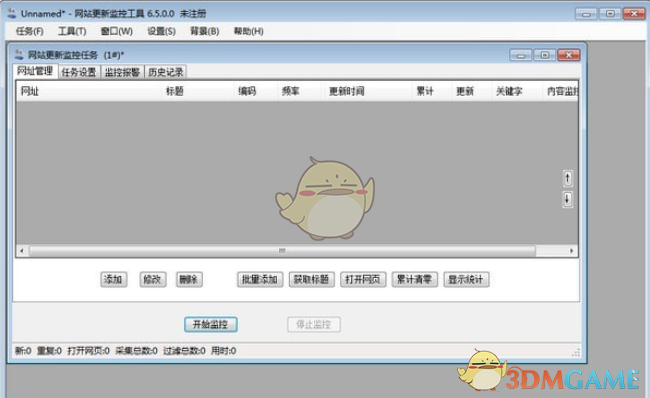Sort by the 更新时间 column header

pos(347,91)
